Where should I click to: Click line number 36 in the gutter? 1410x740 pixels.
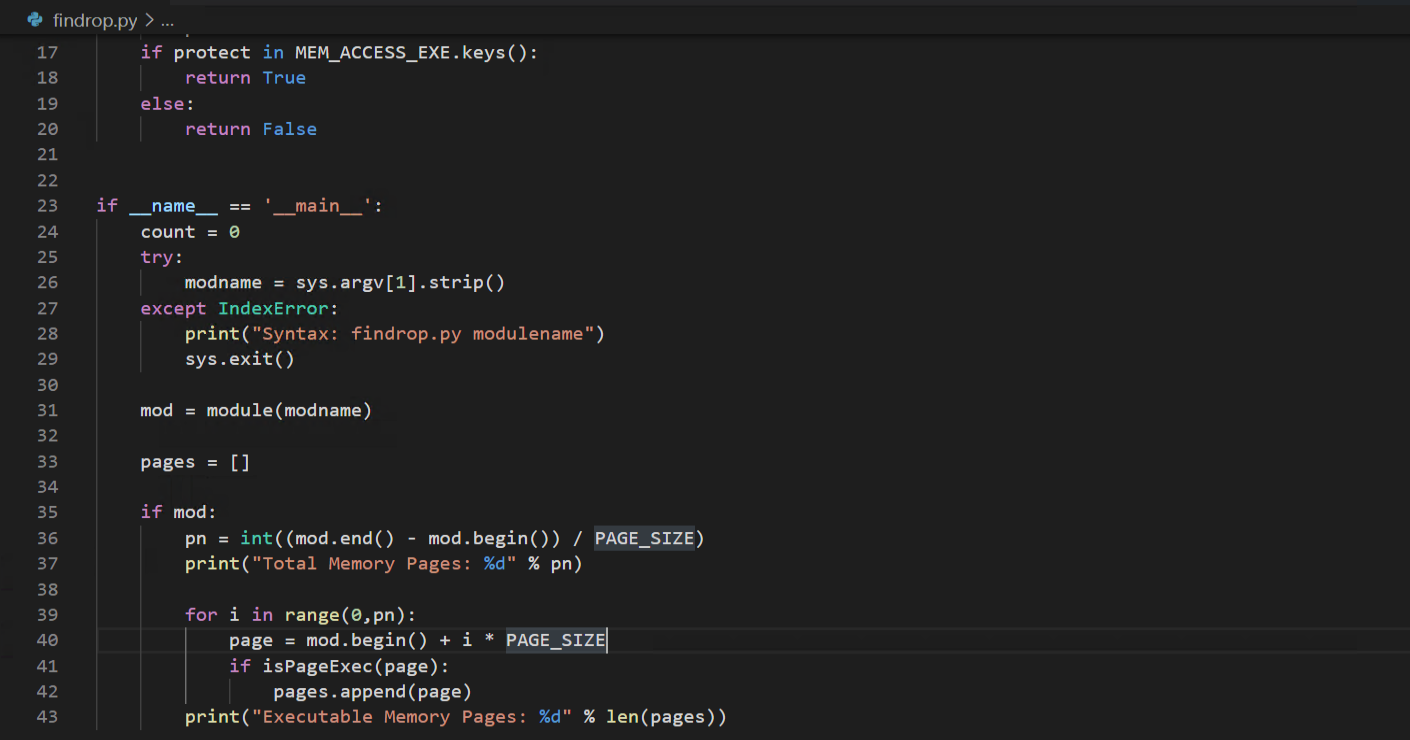(47, 539)
